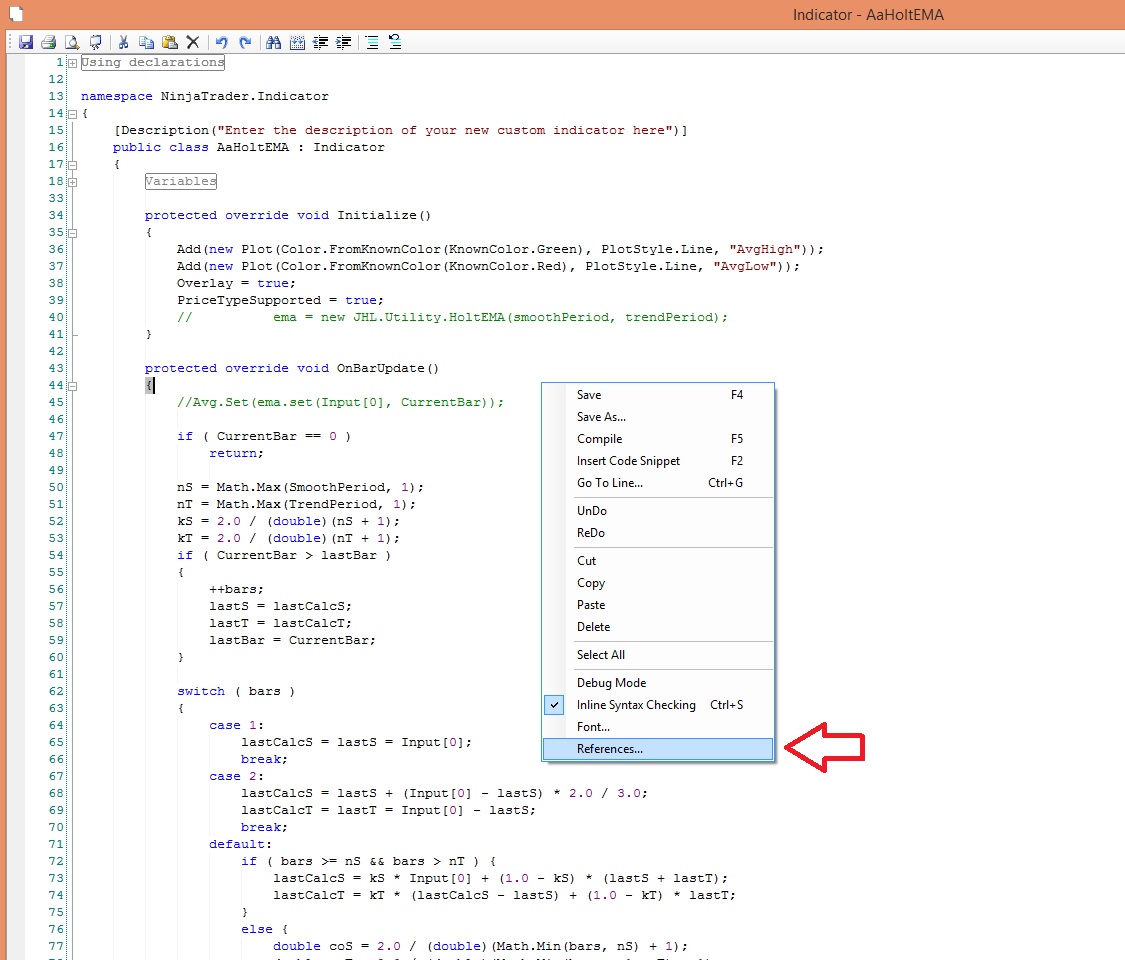Click 'Overlay = true;' on line 38
Viewport: 1125px width, 960px height.
coord(236,283)
